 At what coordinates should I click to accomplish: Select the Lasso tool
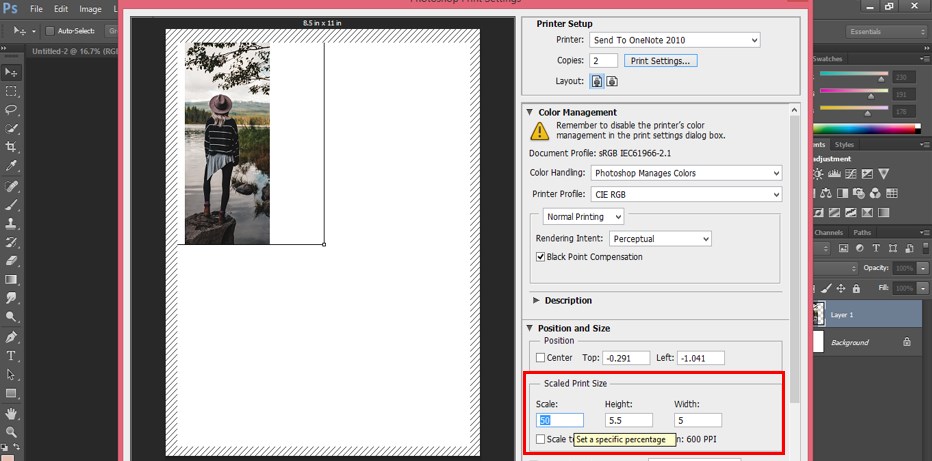click(11, 109)
